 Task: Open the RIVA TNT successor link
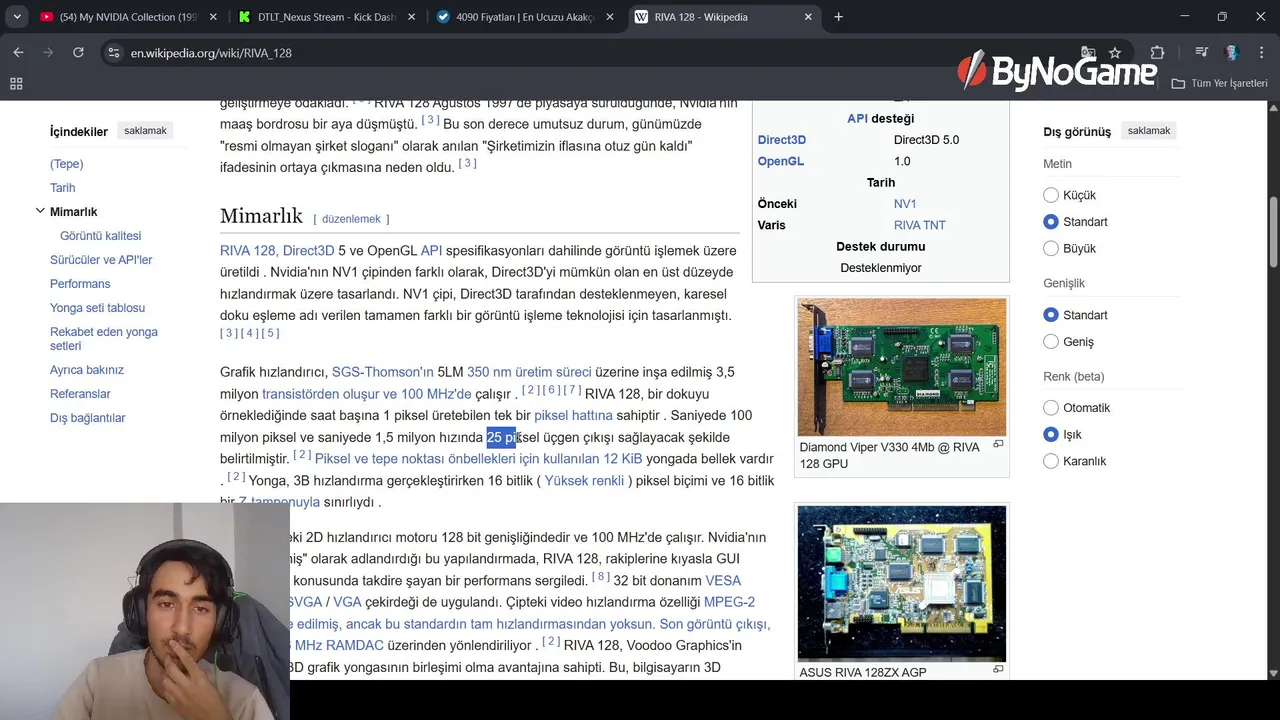919,225
